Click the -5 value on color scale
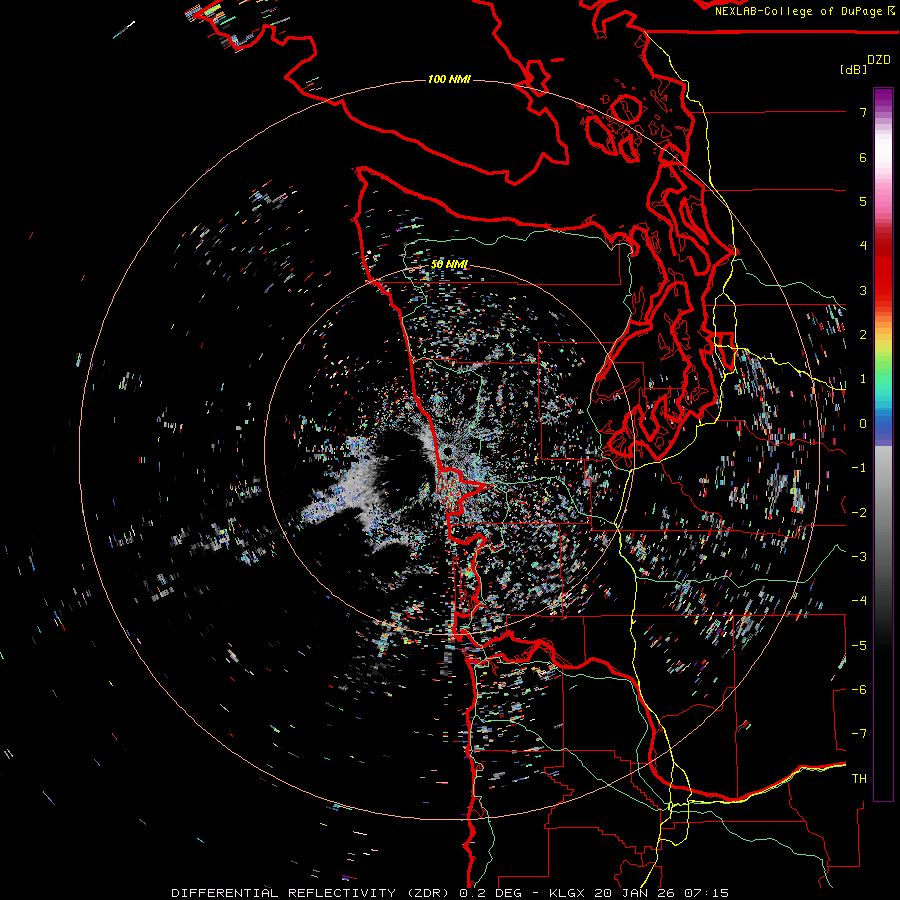 (859, 645)
